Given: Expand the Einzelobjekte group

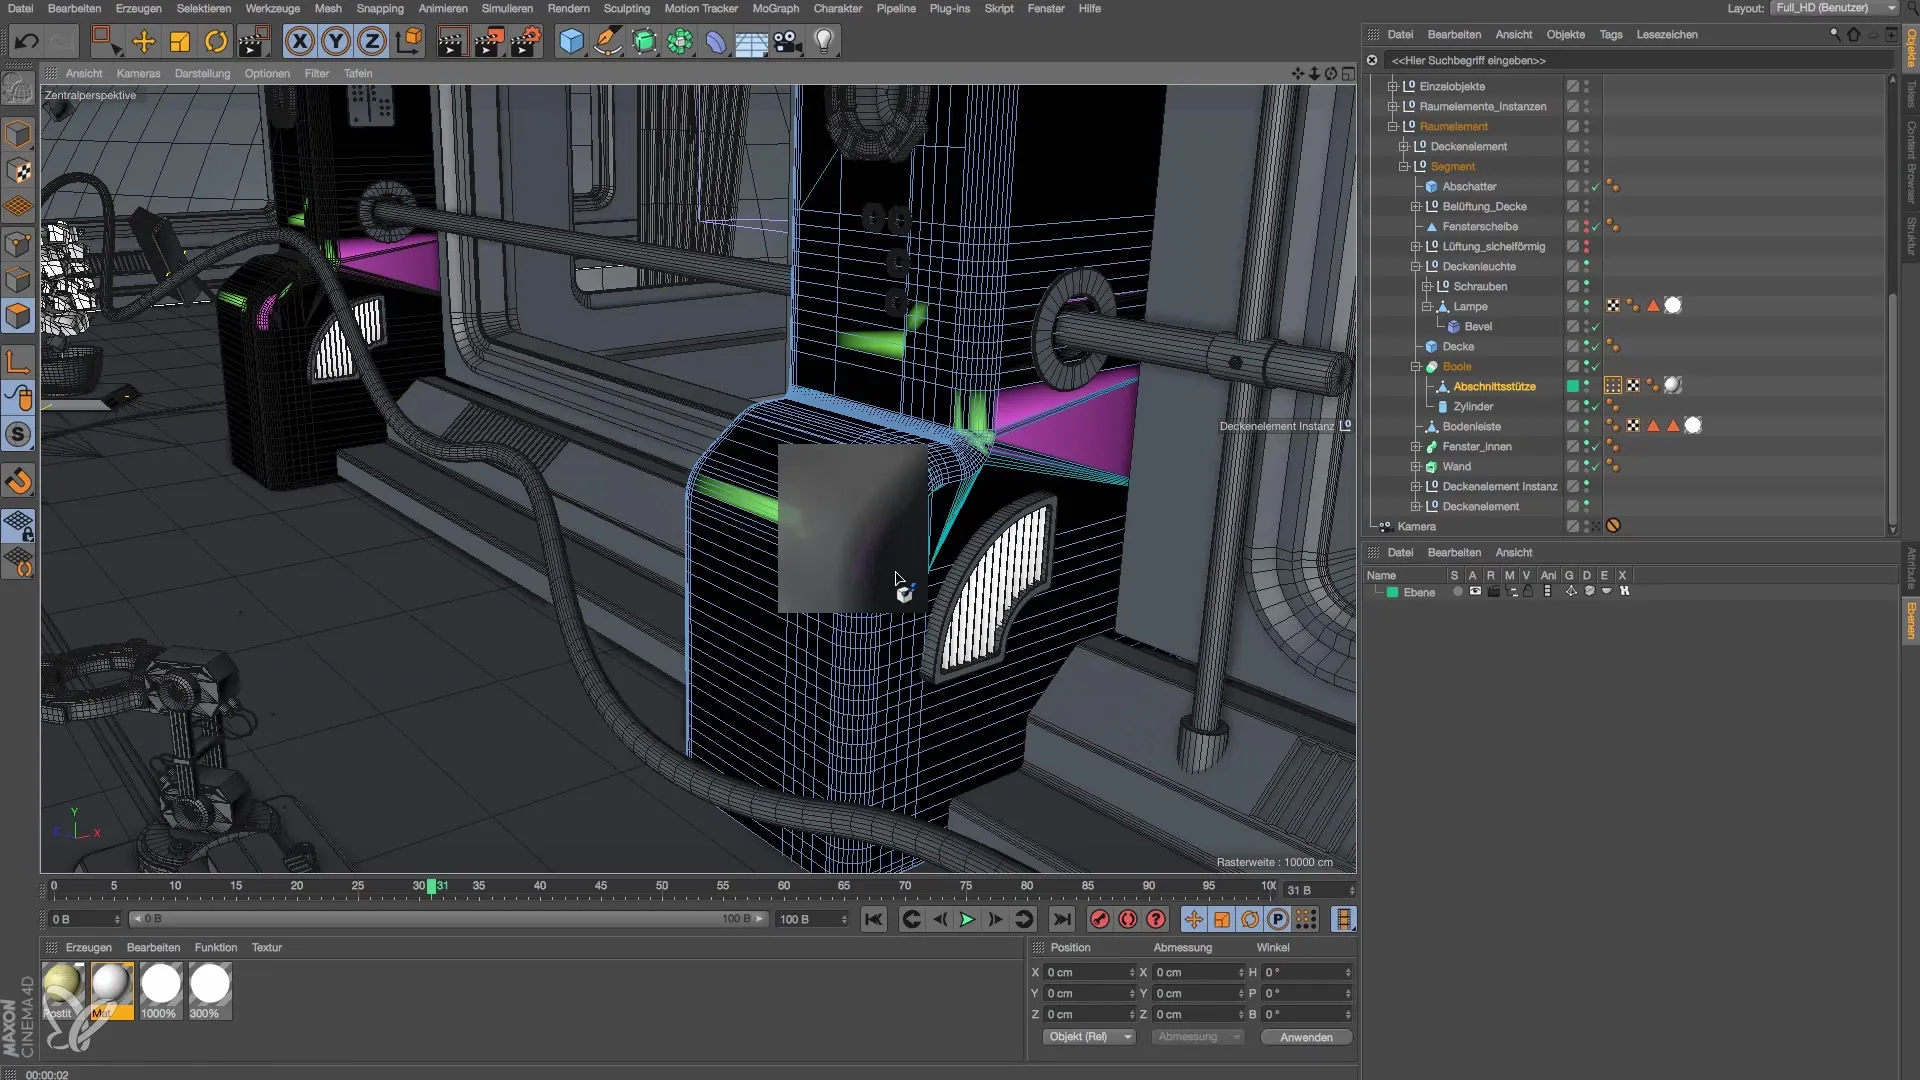Looking at the screenshot, I should coord(1392,86).
